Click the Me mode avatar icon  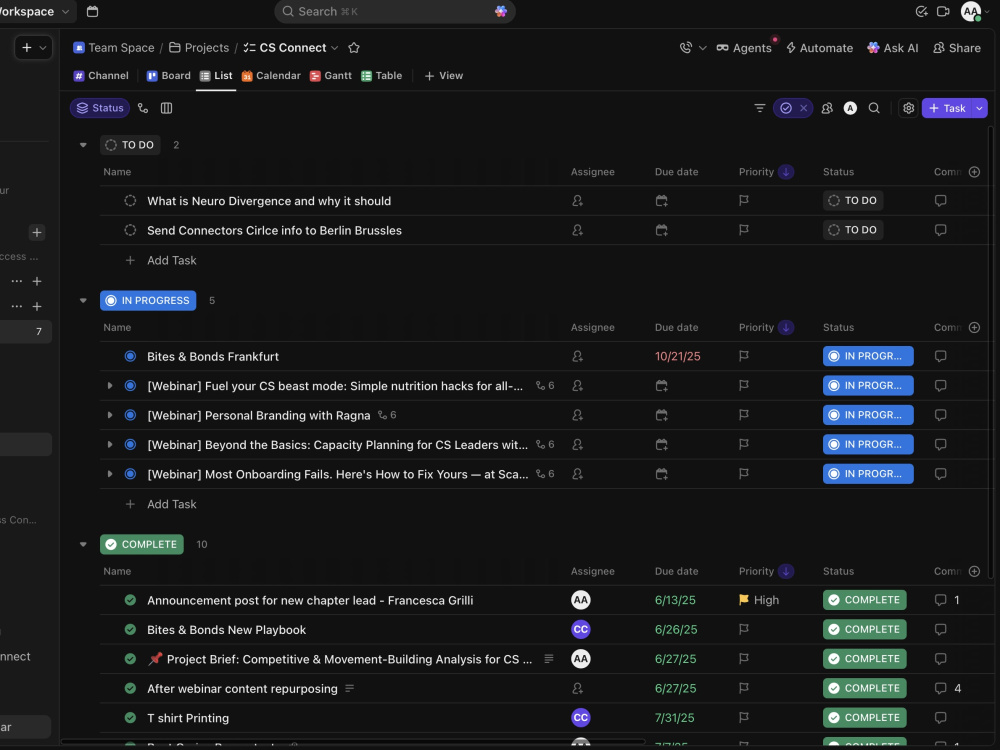tap(850, 108)
